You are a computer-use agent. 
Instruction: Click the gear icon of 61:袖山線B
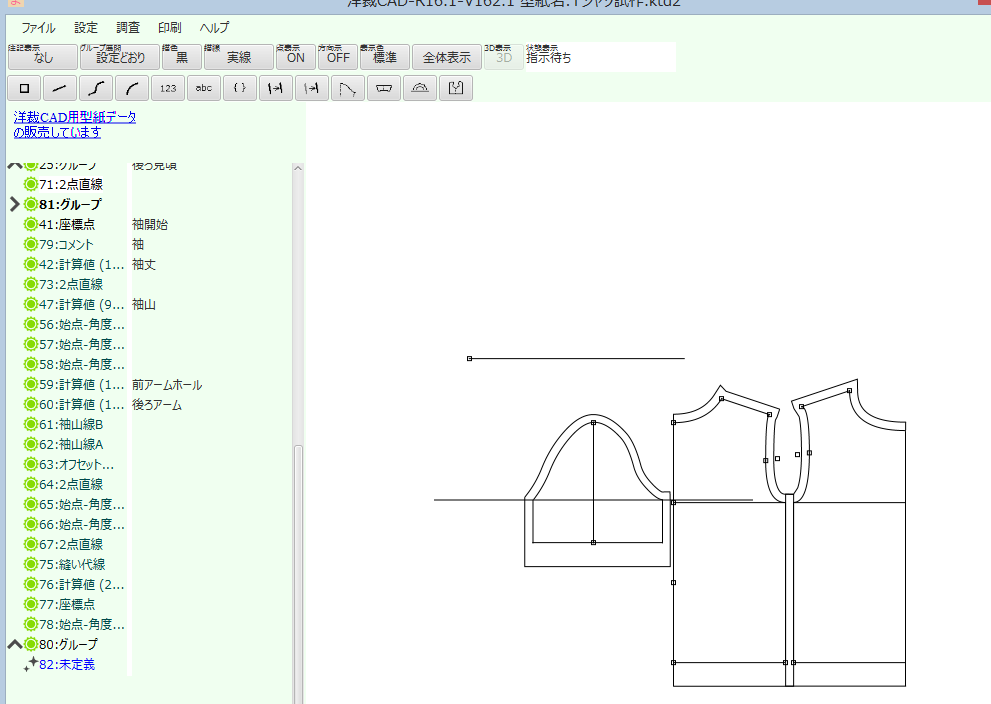tap(30, 424)
